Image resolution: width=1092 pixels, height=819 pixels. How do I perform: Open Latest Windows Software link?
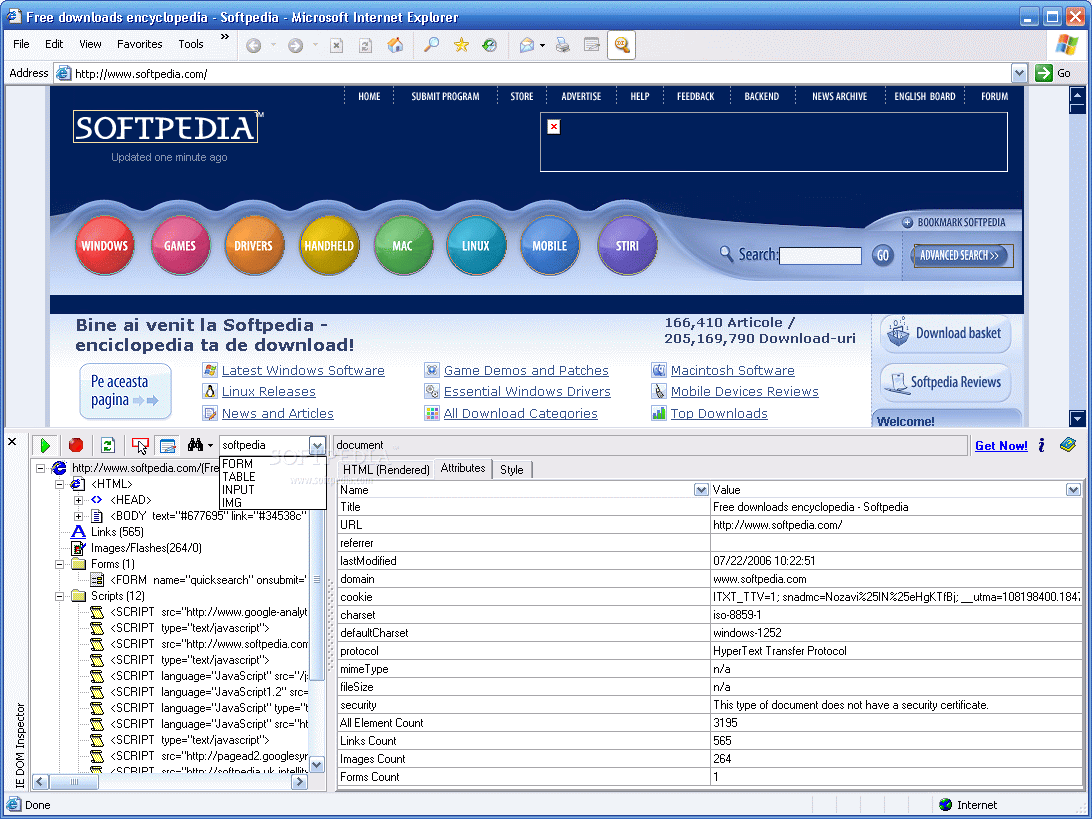(303, 370)
